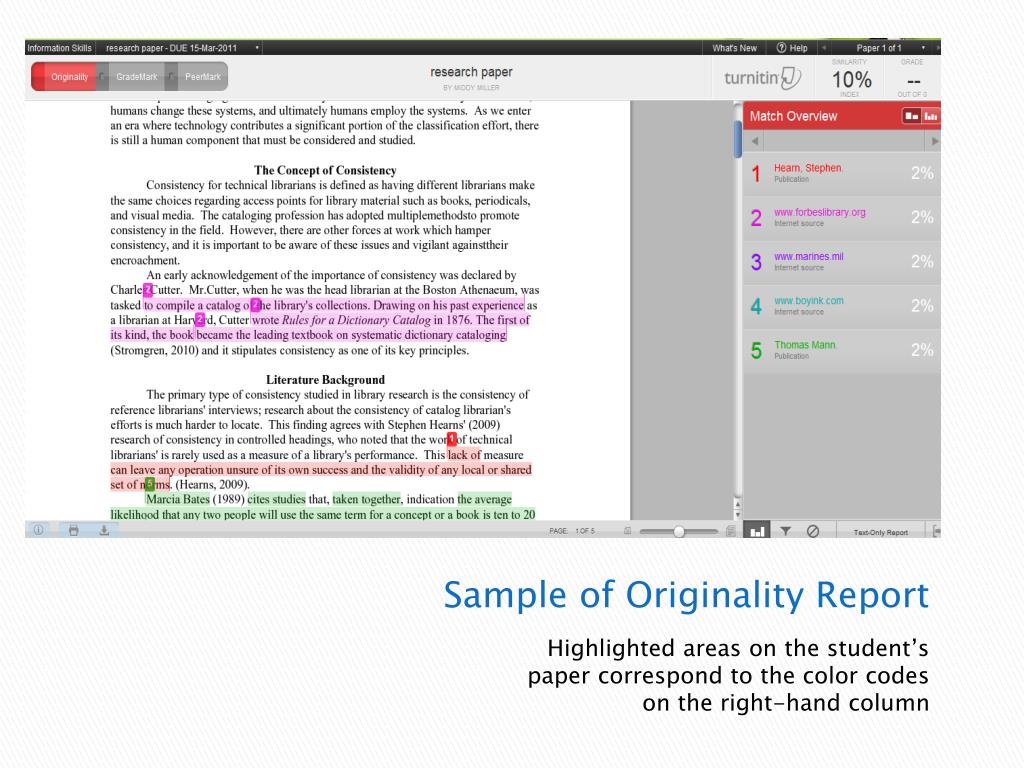
Task: Click the large zoom-in page icon
Action: (x=731, y=531)
